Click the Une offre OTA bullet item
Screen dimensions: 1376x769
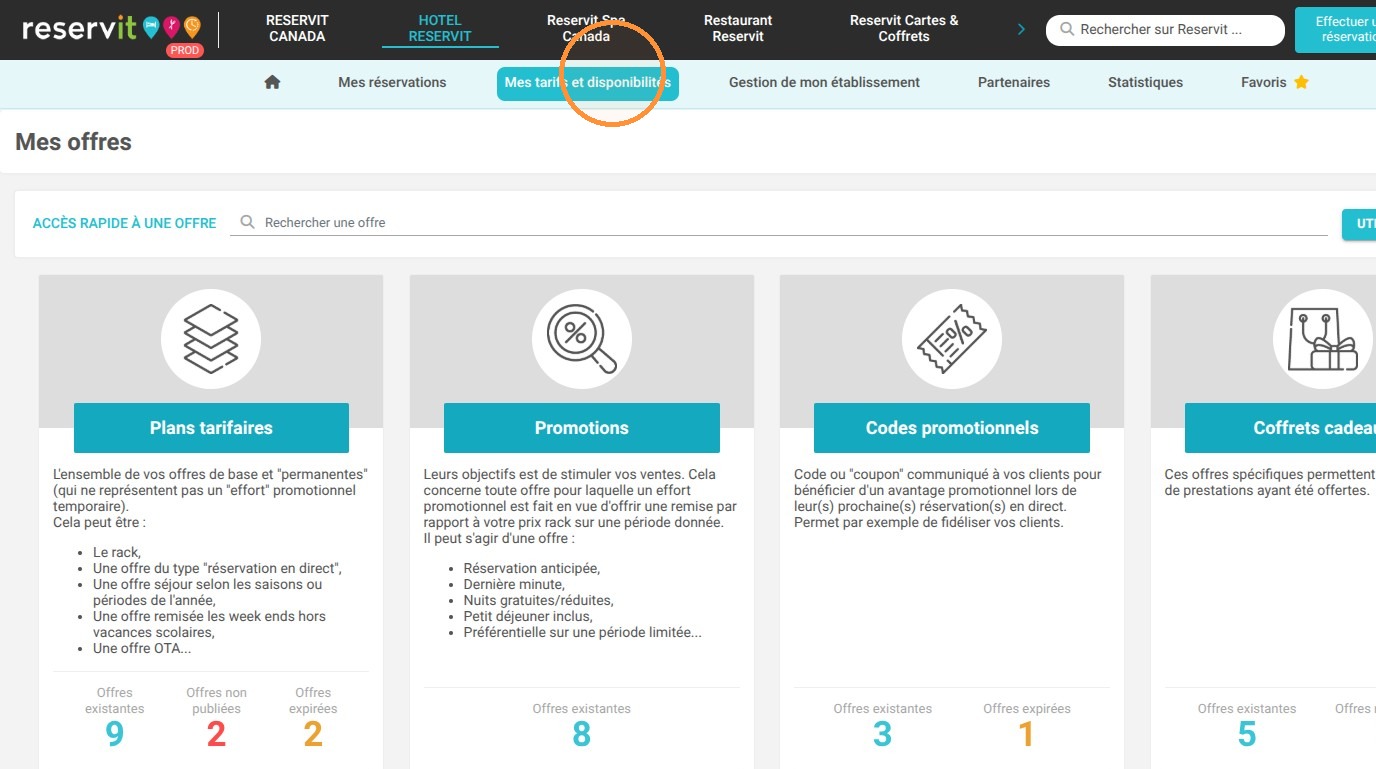[142, 648]
